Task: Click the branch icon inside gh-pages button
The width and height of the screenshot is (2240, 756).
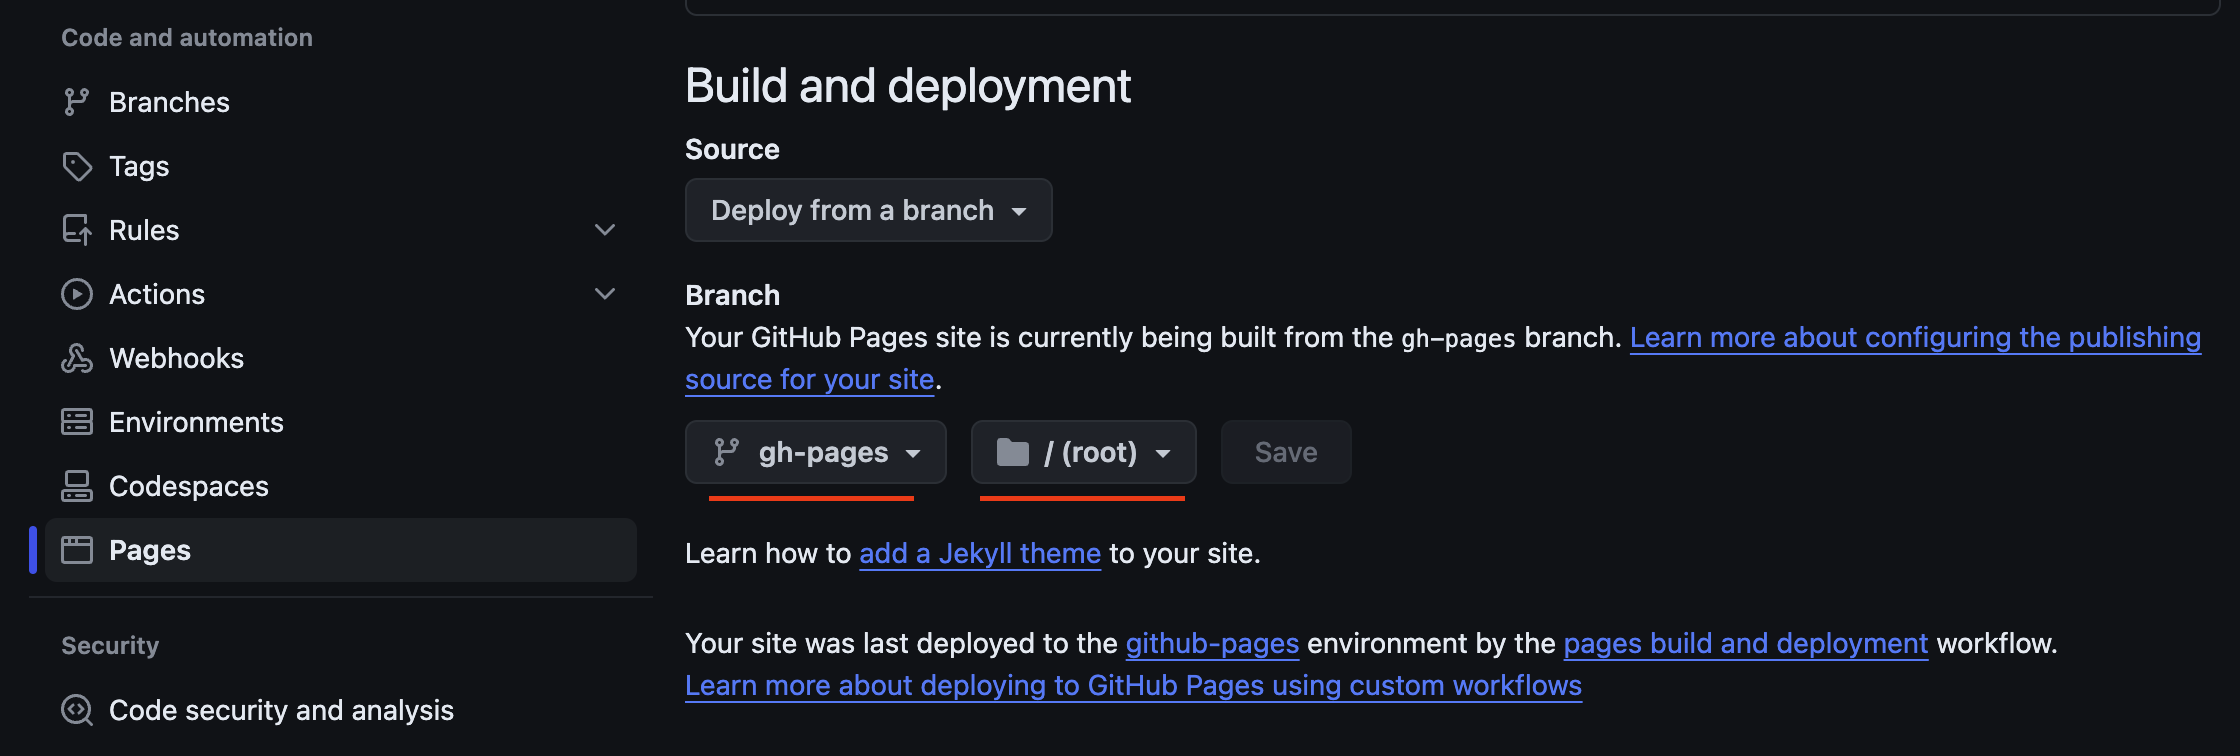Action: 727,452
